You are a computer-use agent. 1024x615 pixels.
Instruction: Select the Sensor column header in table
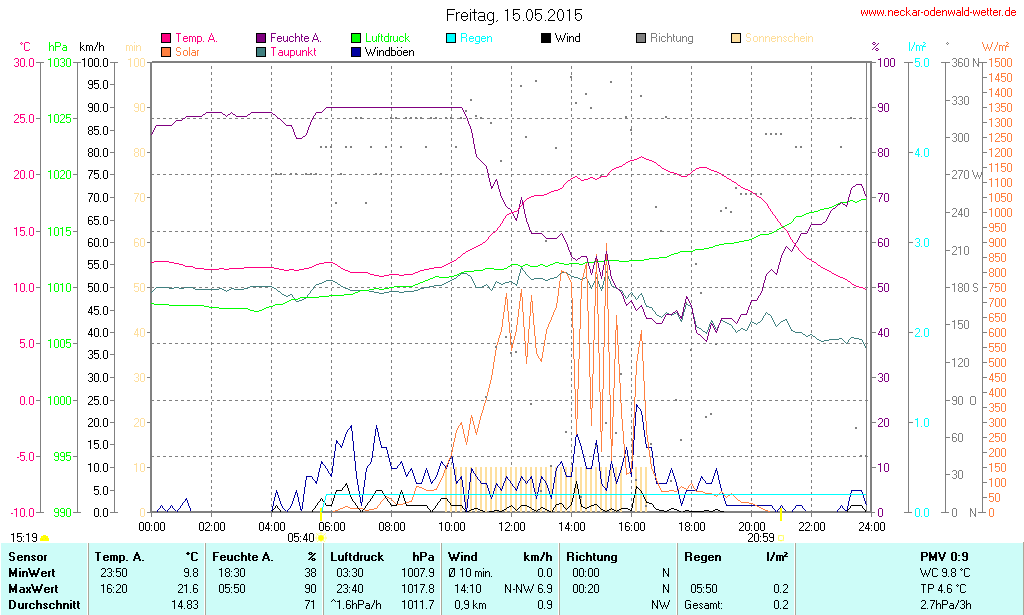coord(28,556)
